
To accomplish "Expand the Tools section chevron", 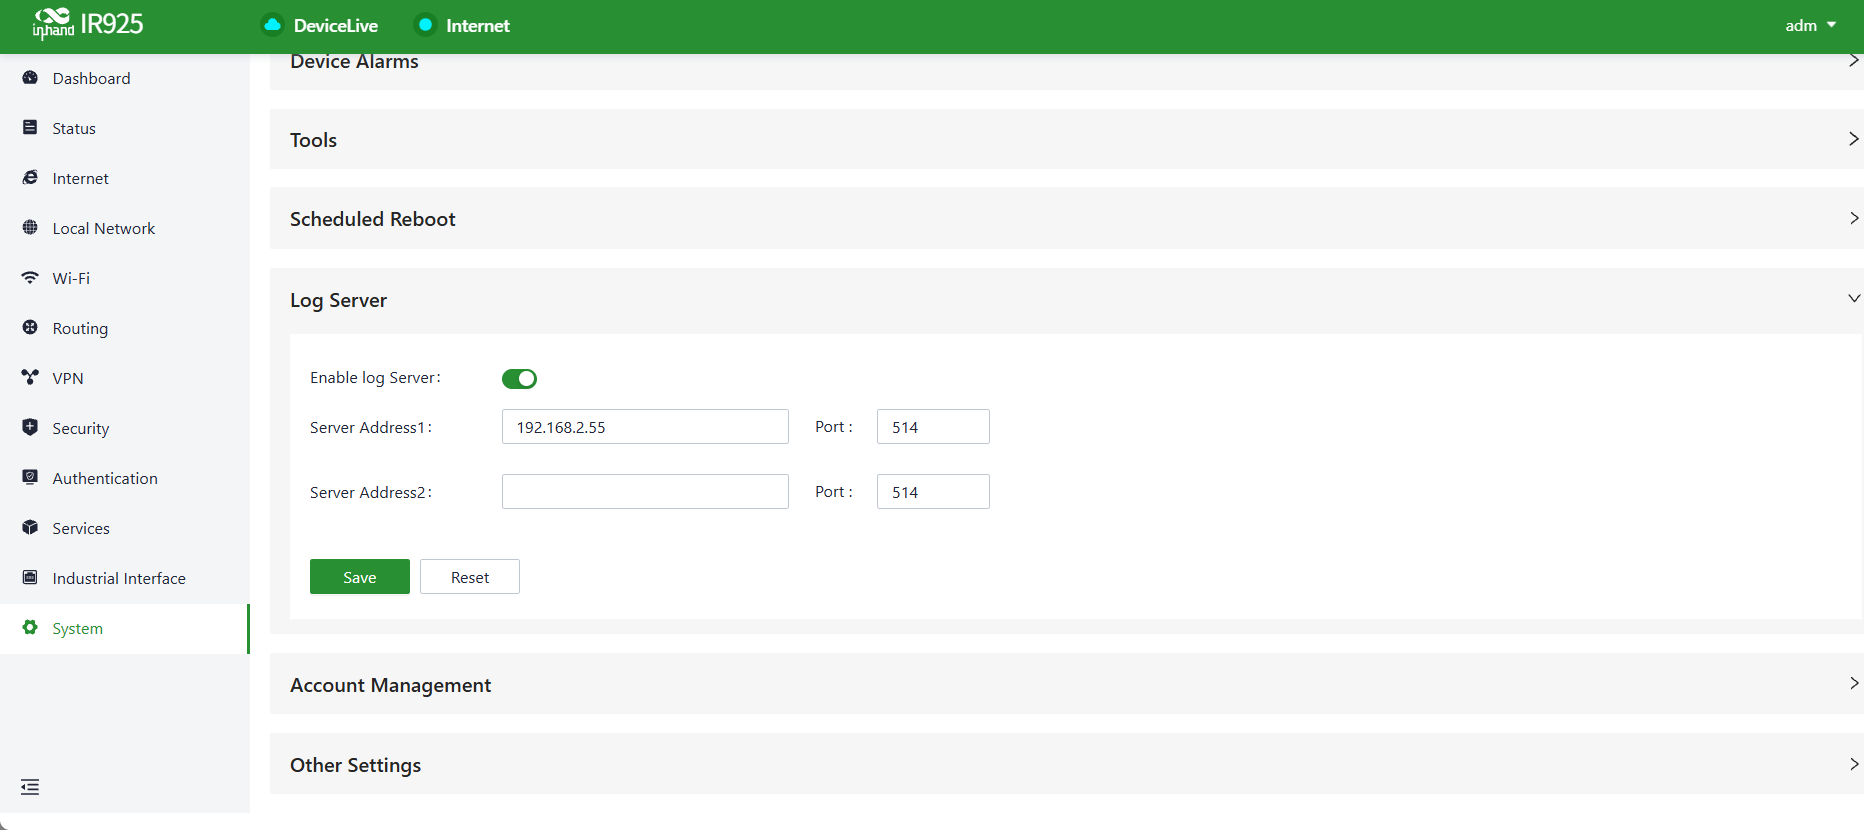I will point(1853,139).
